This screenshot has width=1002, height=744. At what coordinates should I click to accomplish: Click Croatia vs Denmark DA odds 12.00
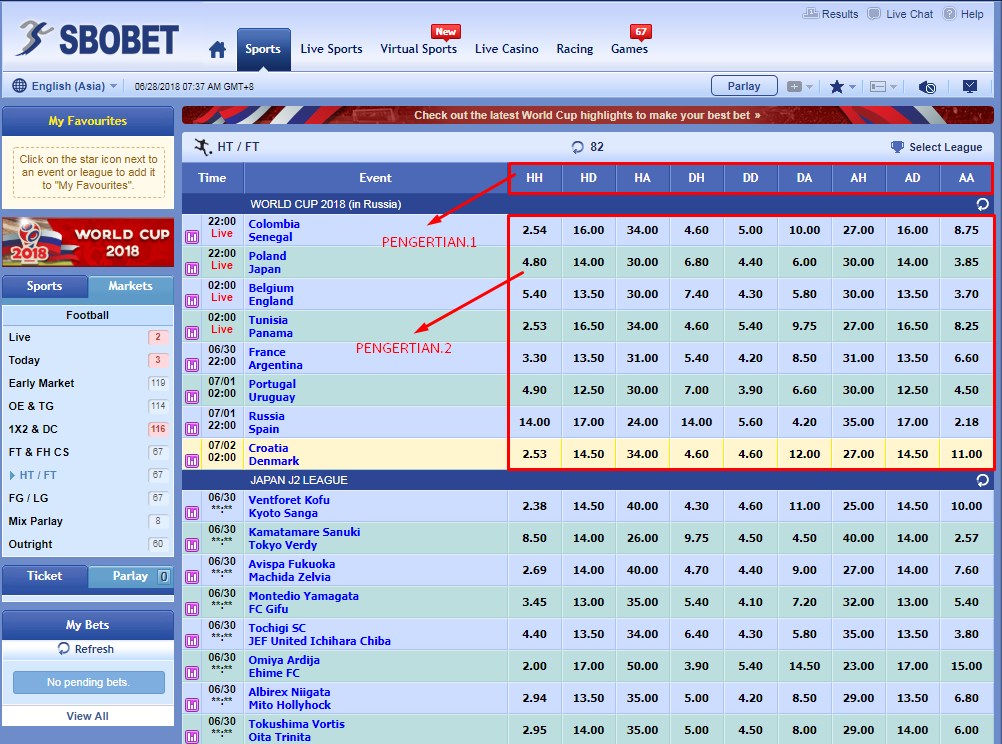coord(805,454)
